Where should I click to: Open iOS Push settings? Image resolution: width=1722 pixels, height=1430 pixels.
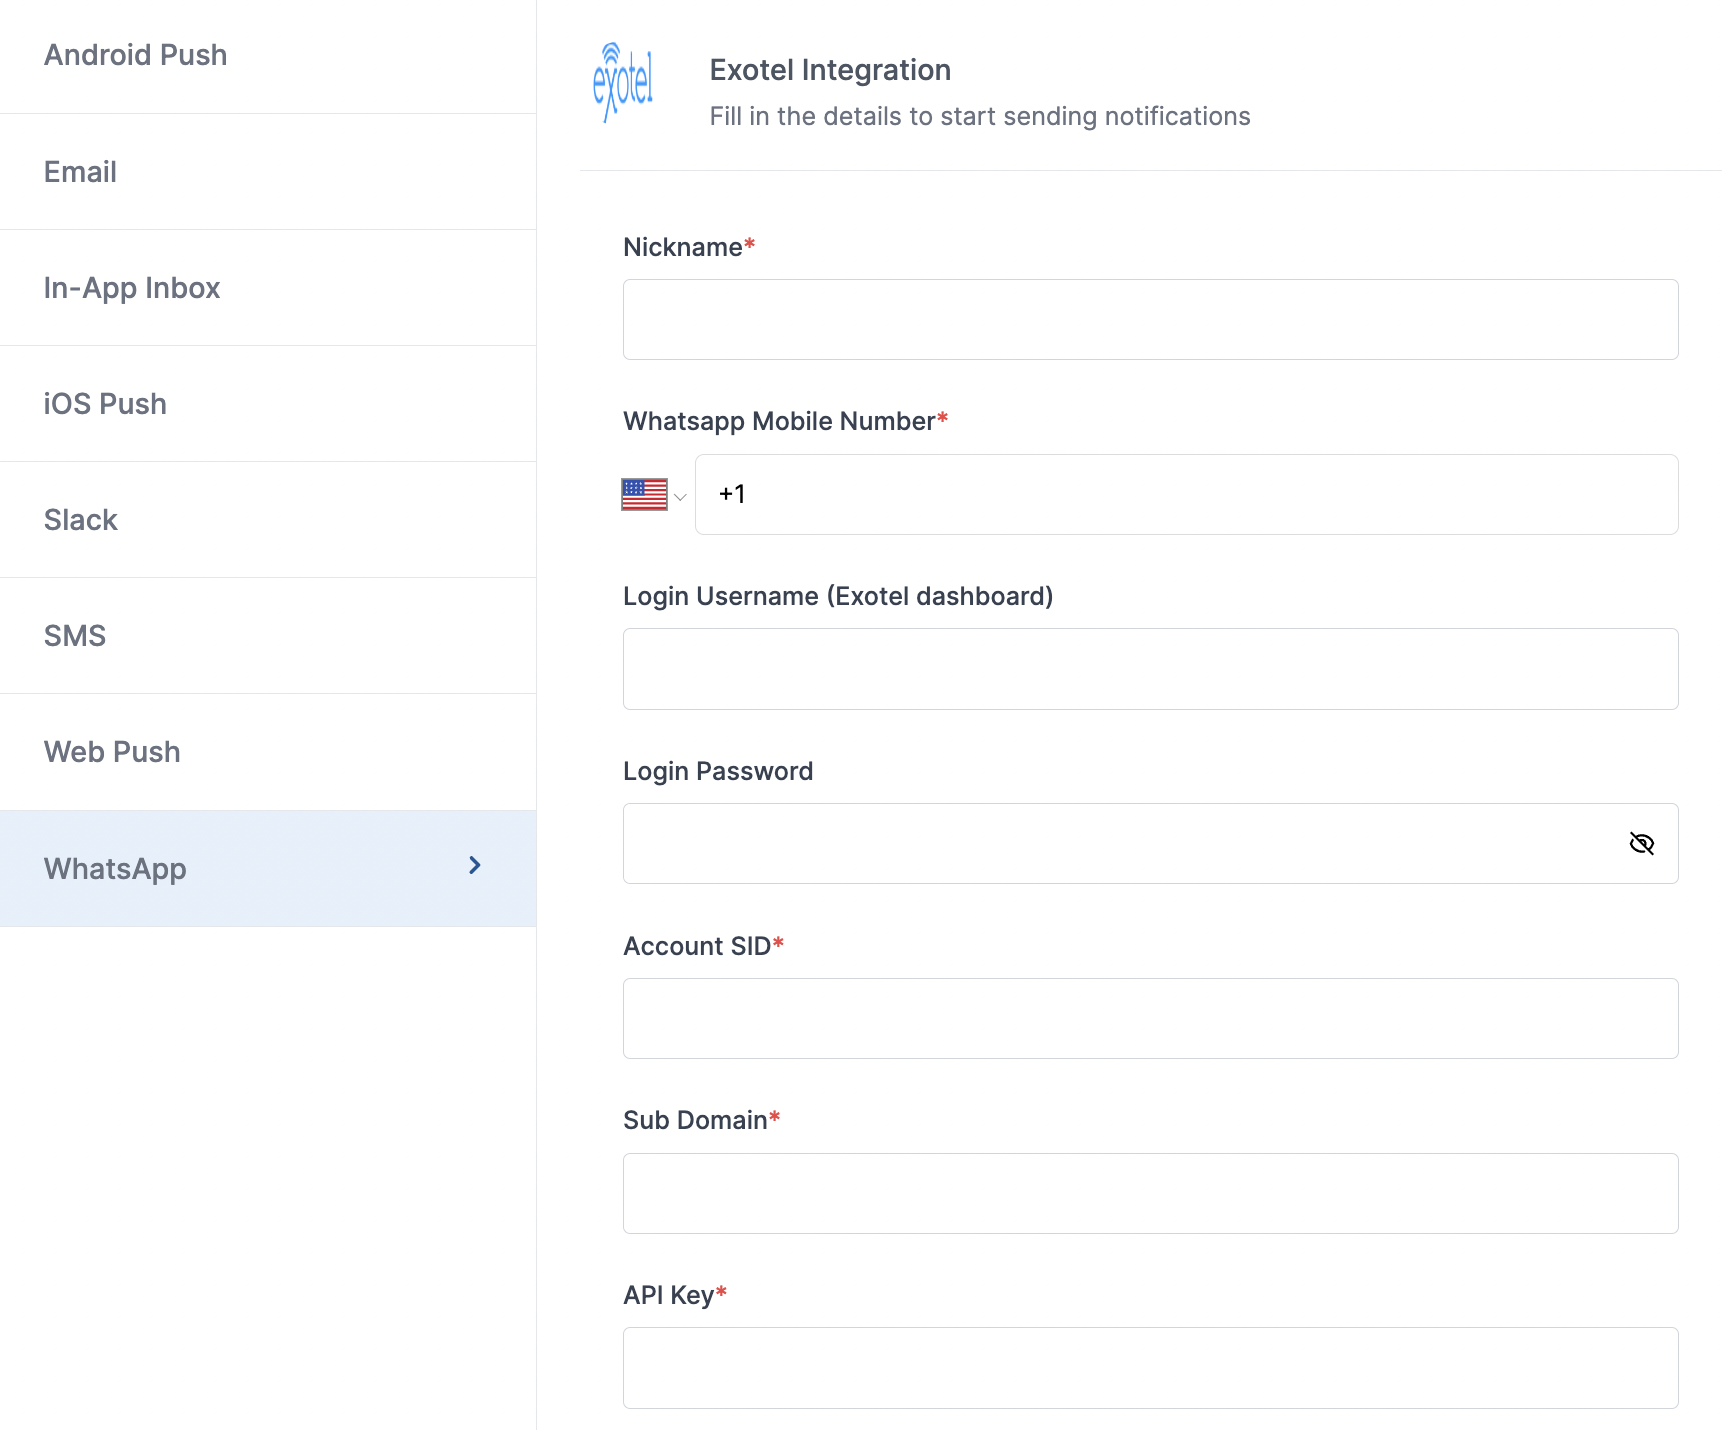pos(268,404)
